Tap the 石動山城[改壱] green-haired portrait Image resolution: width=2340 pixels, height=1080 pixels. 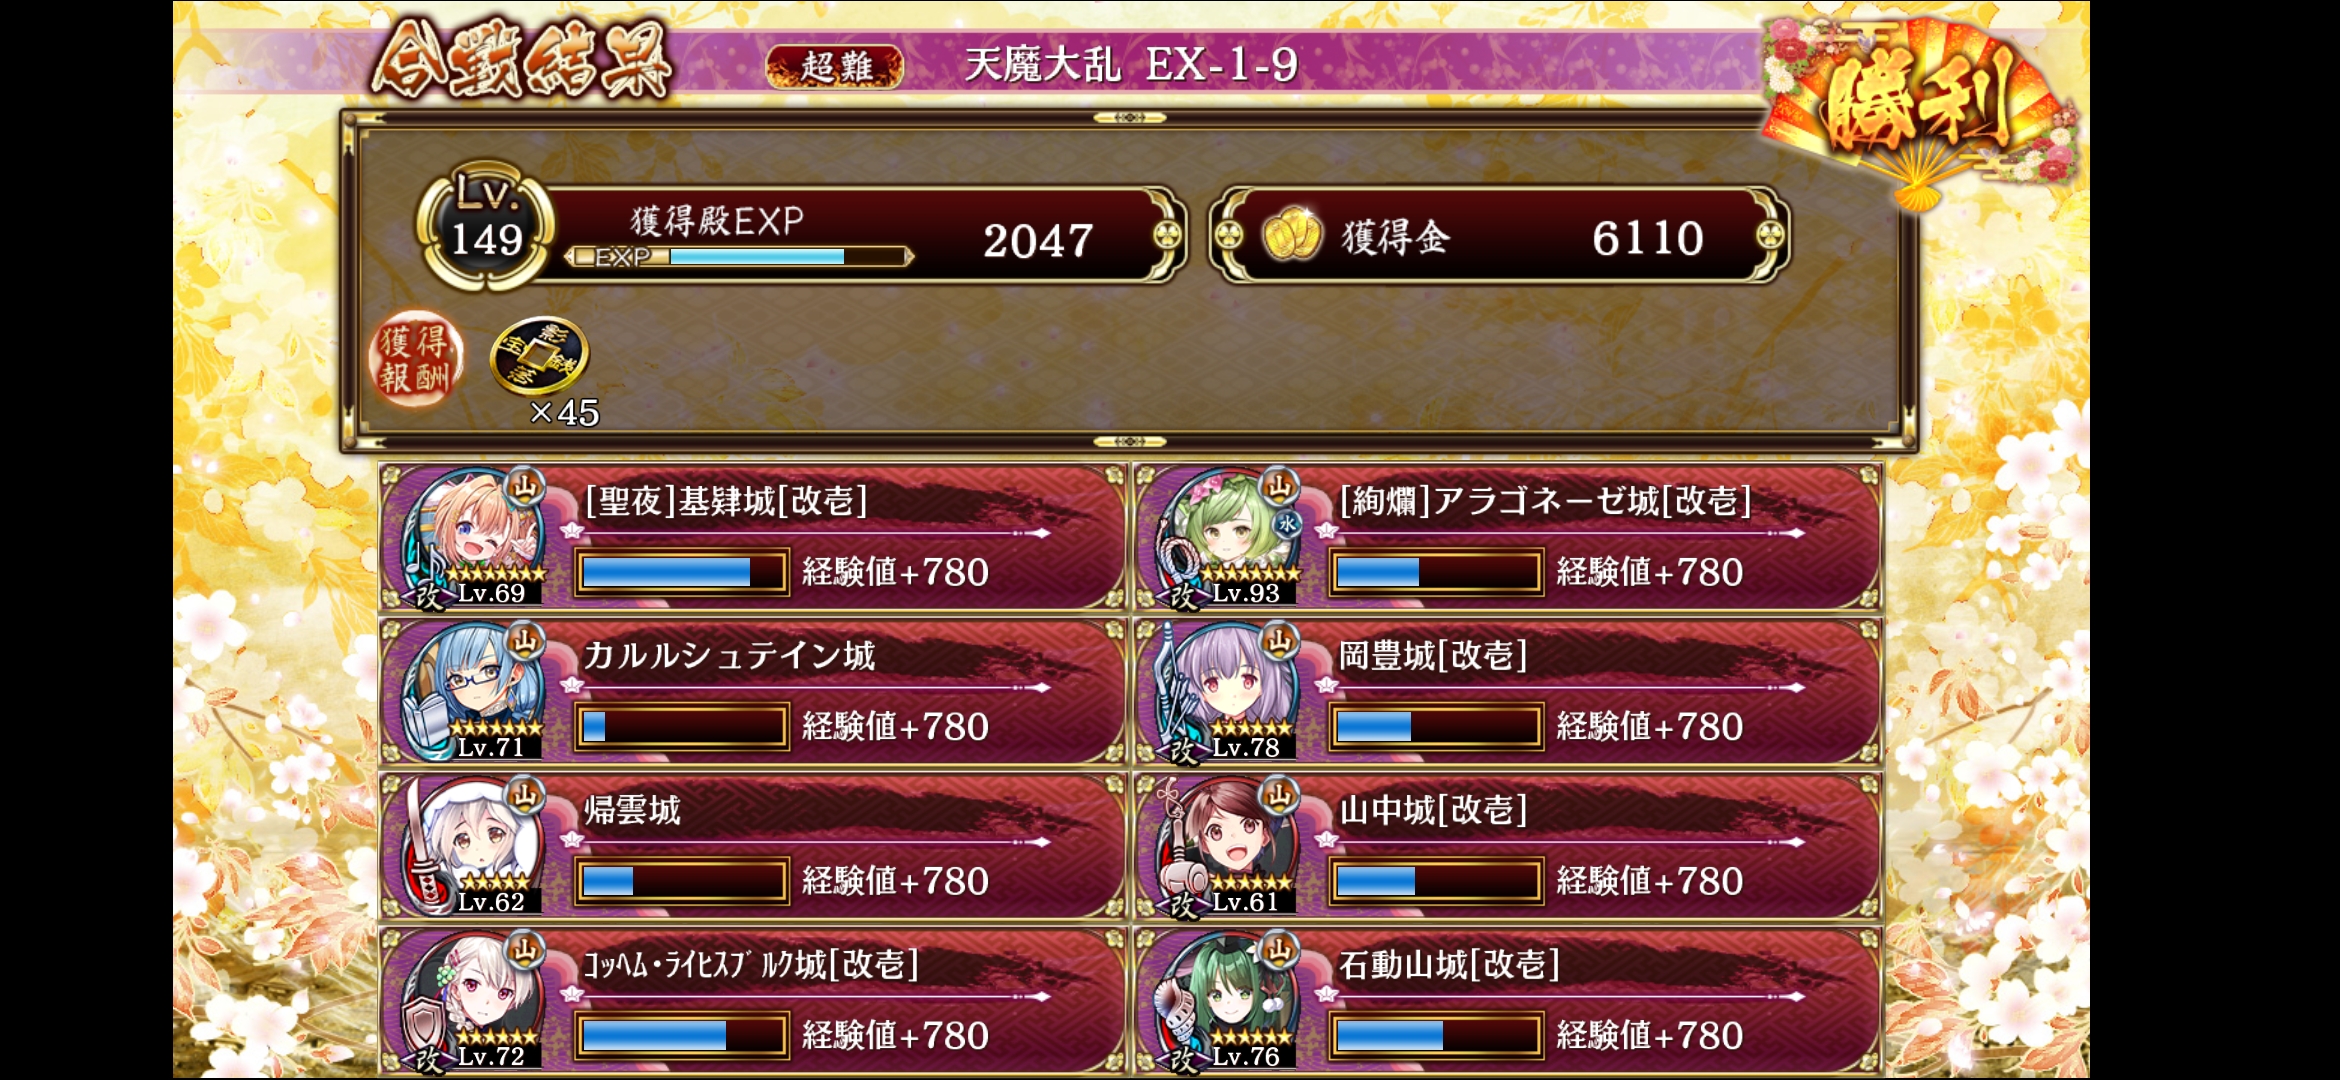coord(1228,1001)
